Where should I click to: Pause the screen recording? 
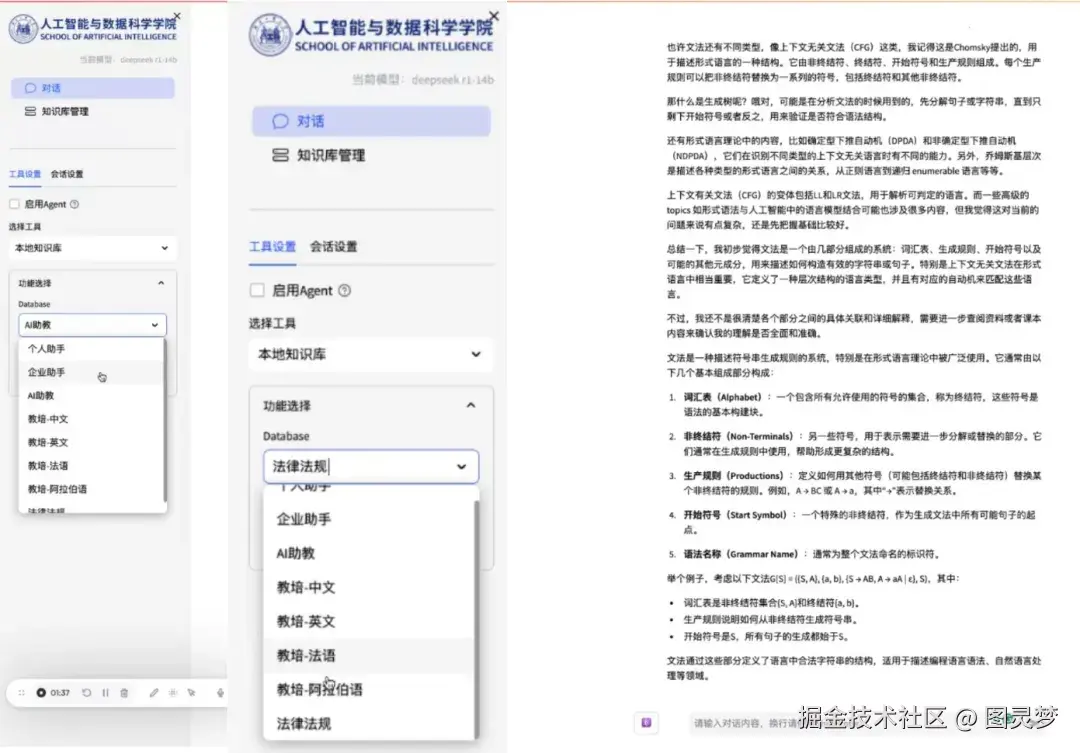105,692
